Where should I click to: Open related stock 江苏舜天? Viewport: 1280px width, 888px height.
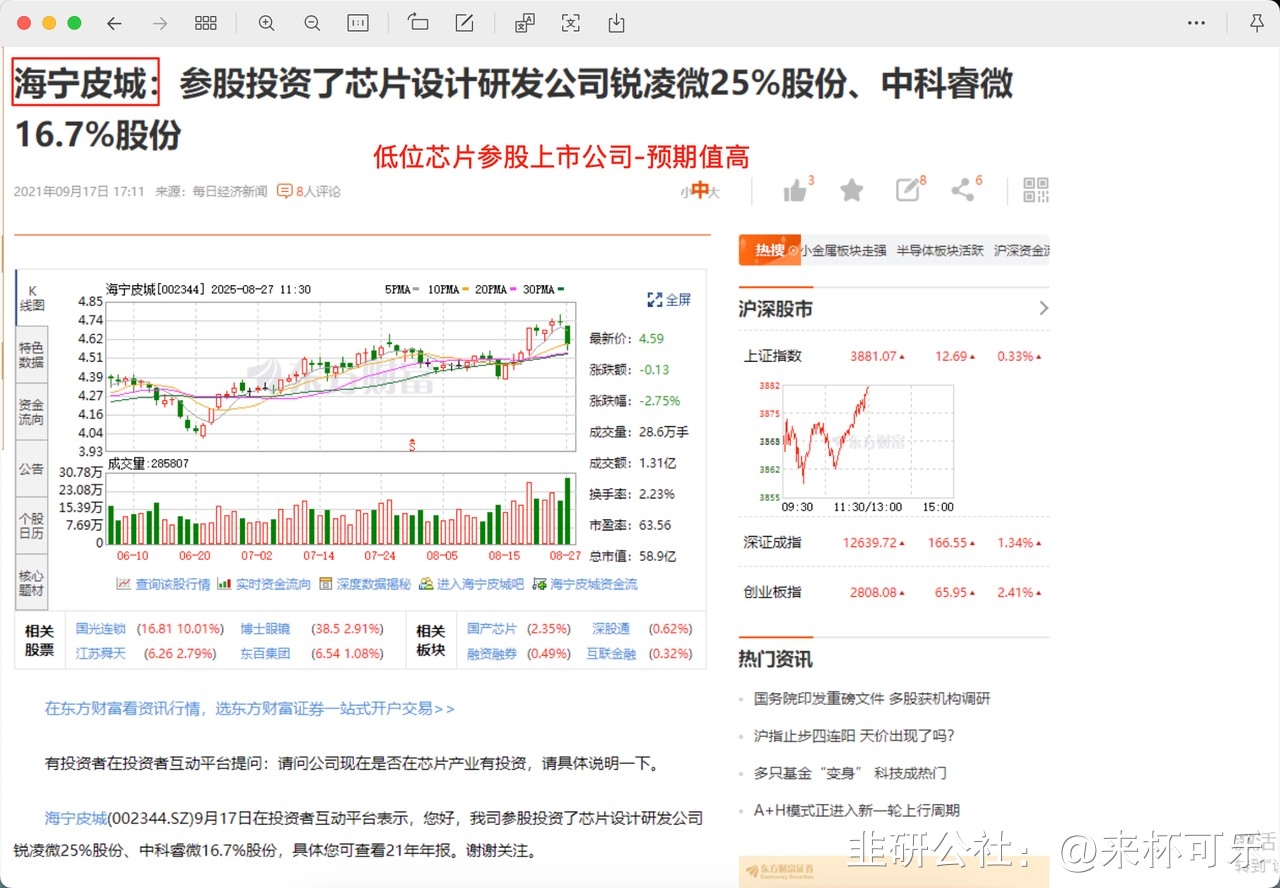pyautogui.click(x=101, y=654)
